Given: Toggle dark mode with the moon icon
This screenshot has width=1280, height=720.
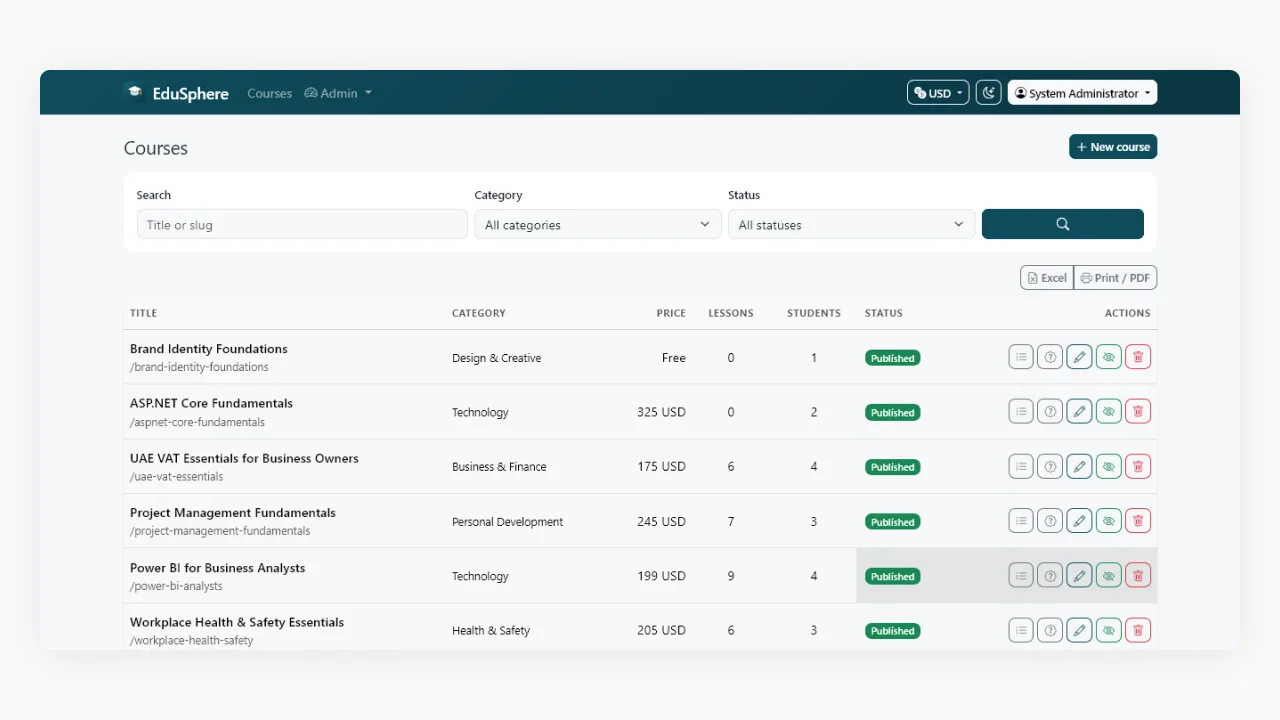Looking at the screenshot, I should tap(988, 93).
